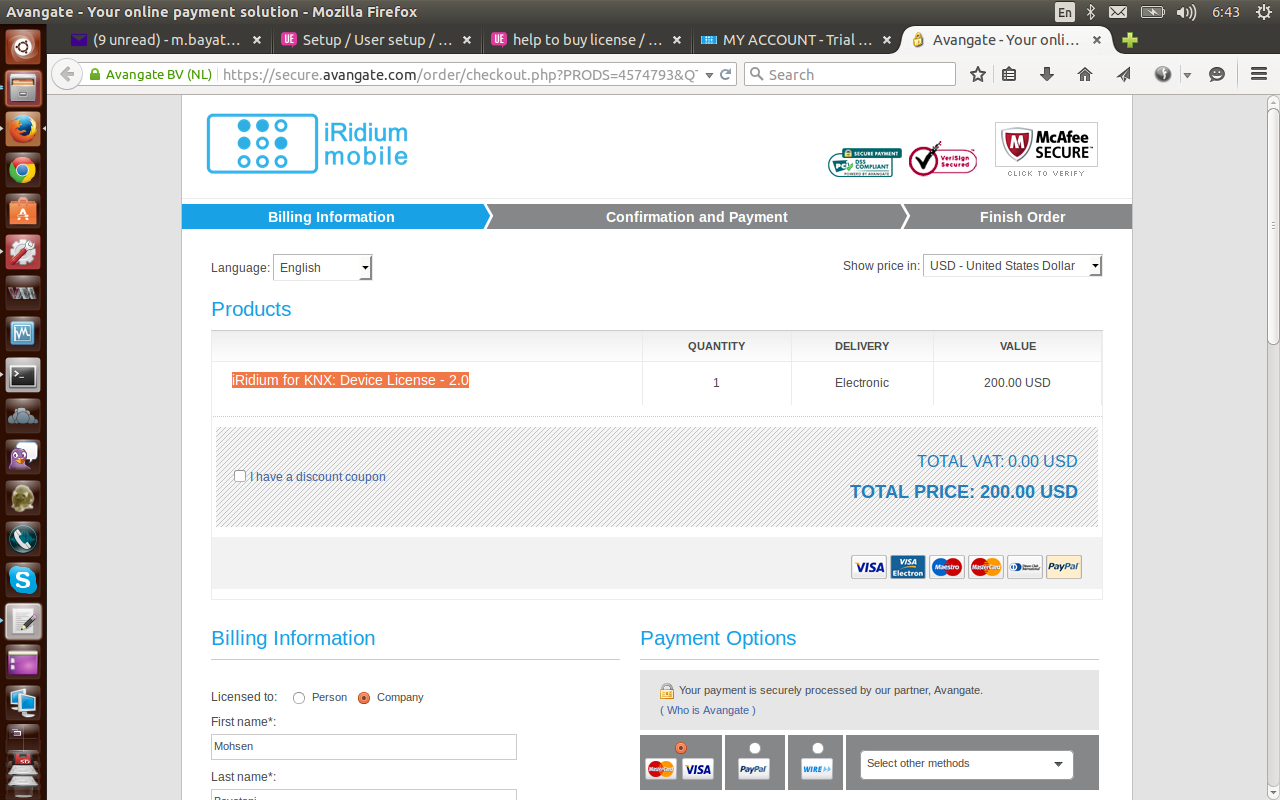Reload the page with refresh icon
This screenshot has width=1280, height=800.
click(727, 74)
